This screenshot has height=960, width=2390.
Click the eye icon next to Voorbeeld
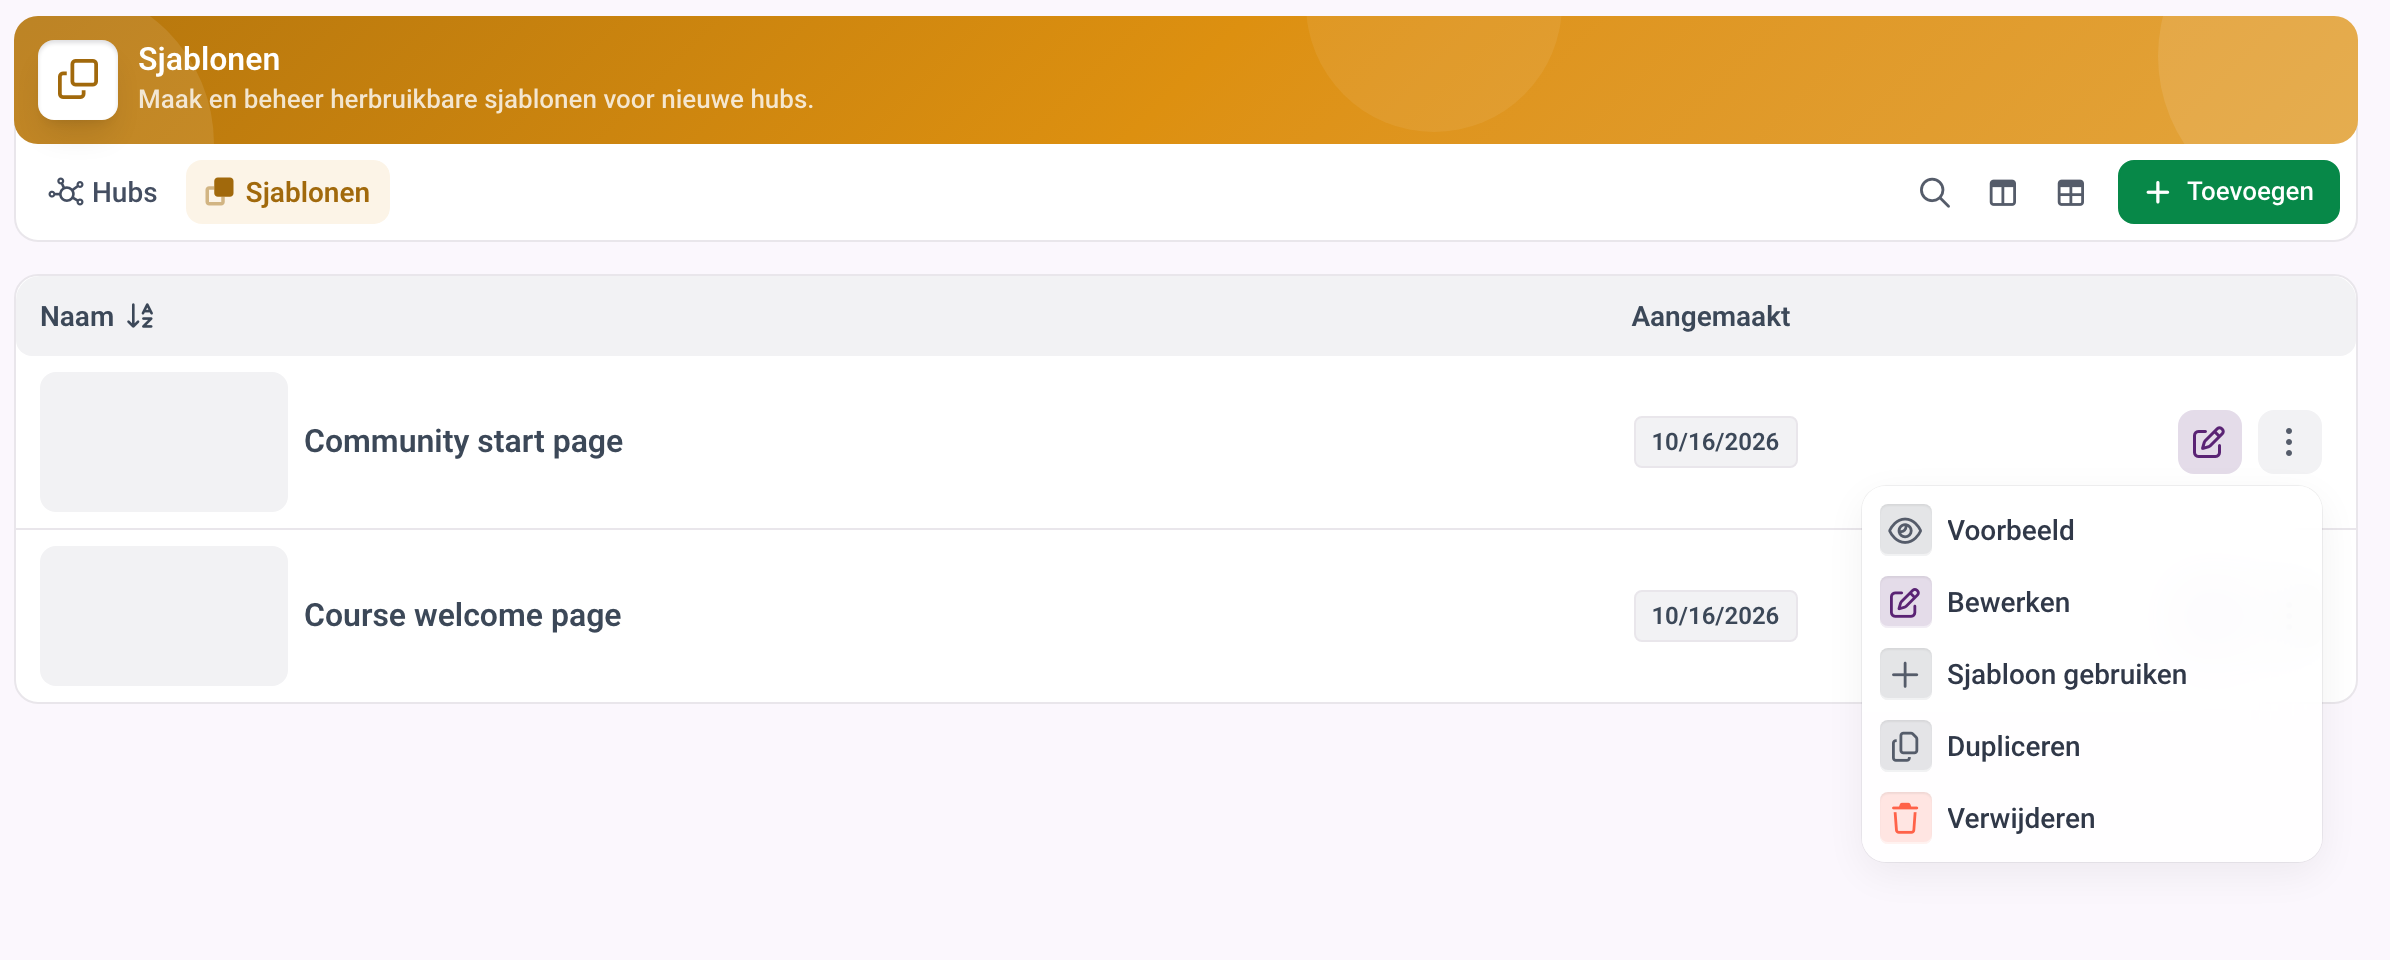tap(1905, 530)
